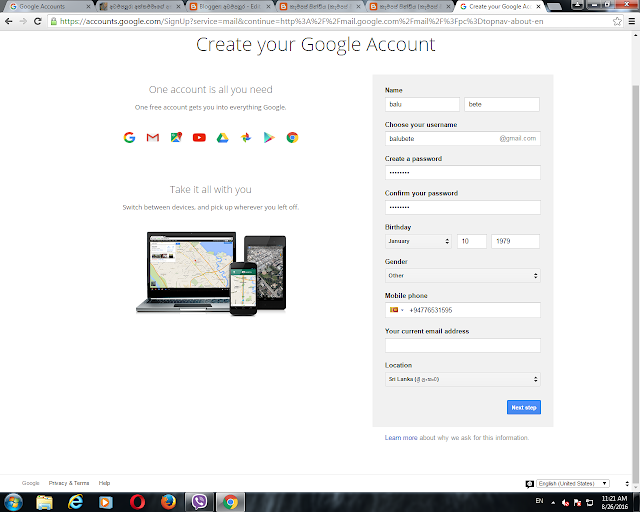Open the birthday month dropdown
The height and width of the screenshot is (512, 640).
coord(418,241)
